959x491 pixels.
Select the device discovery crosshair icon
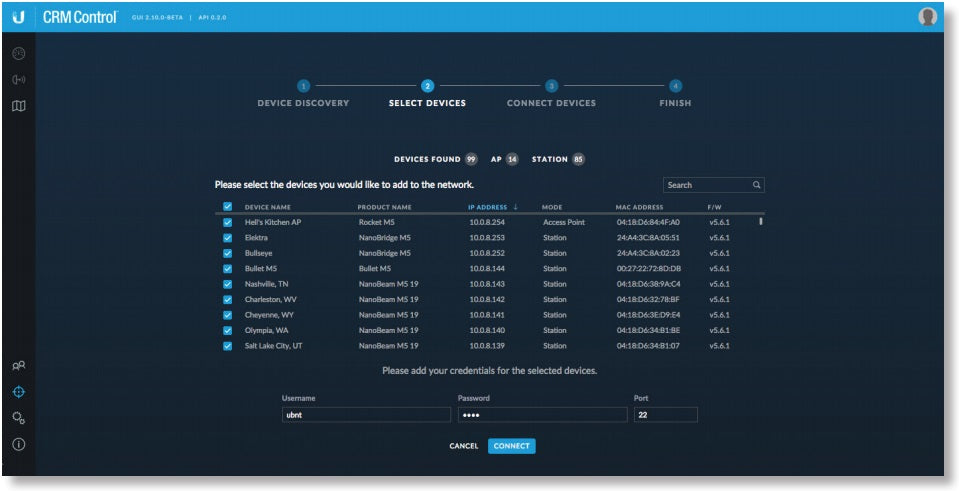click(19, 392)
